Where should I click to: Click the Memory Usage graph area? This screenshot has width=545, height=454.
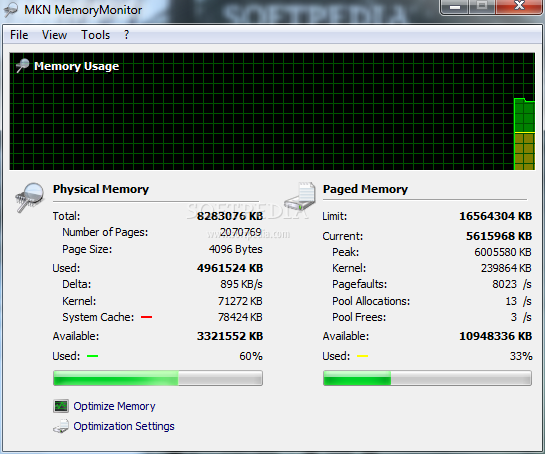click(x=272, y=111)
